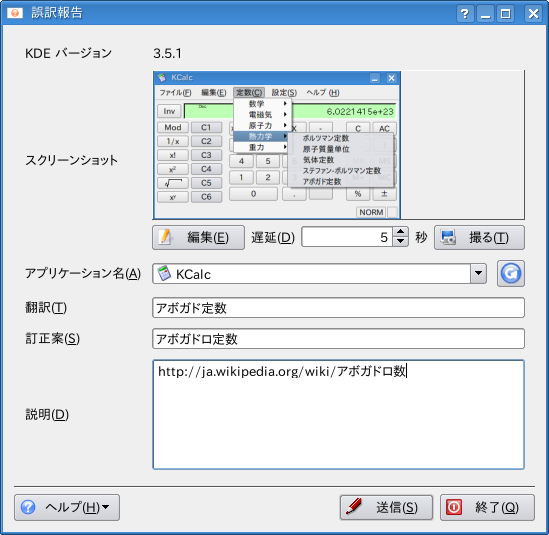Click the 編集(E) edit screenshot button
This screenshot has height=535, width=549.
coord(198,237)
